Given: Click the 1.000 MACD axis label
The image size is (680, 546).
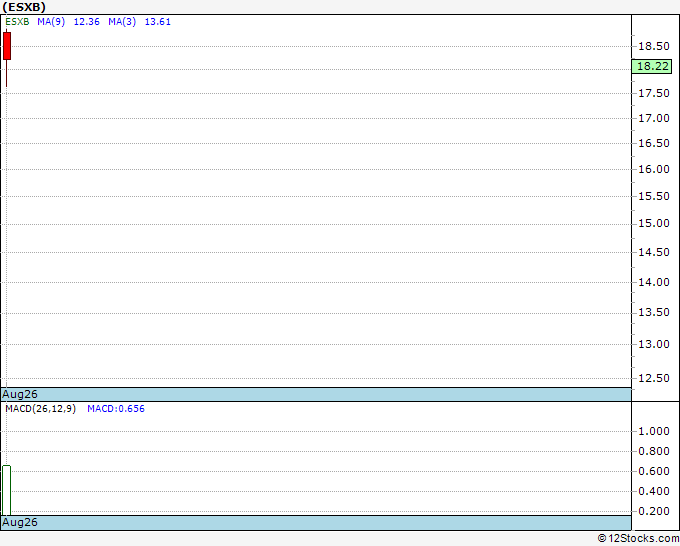Looking at the screenshot, I should coord(654,431).
